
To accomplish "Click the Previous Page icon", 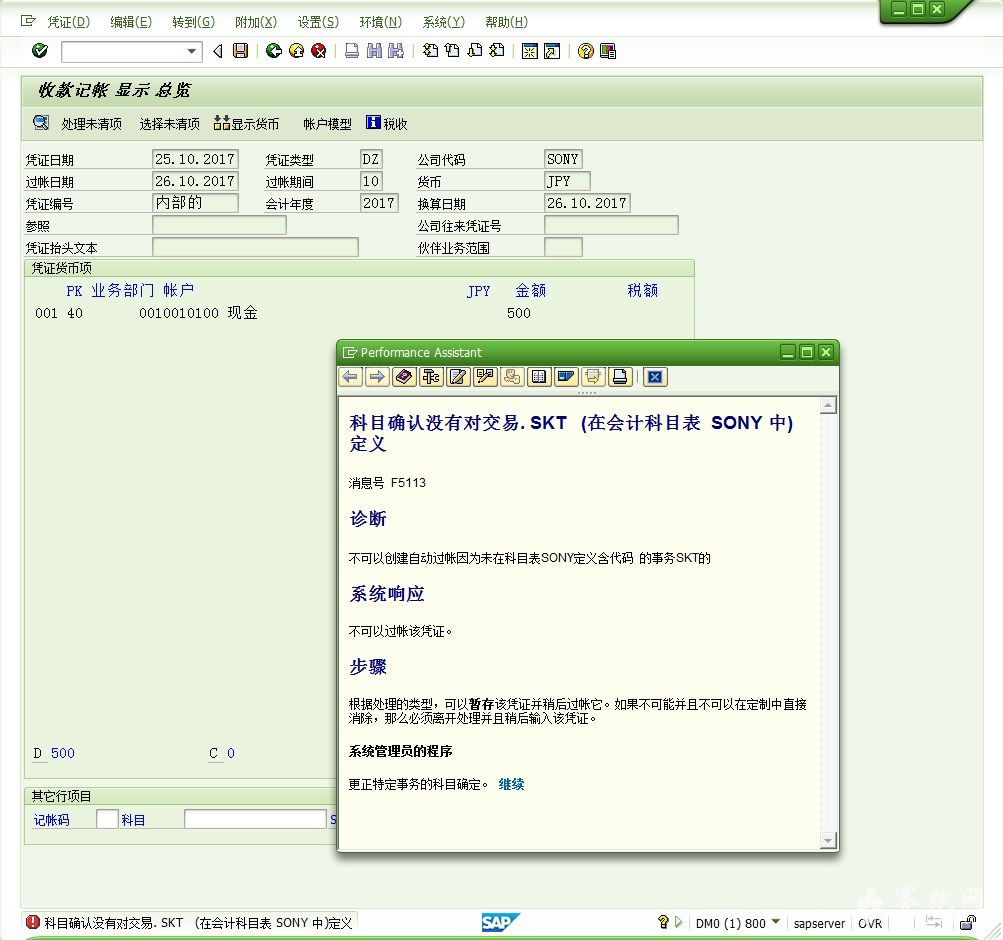I will pyautogui.click(x=452, y=51).
